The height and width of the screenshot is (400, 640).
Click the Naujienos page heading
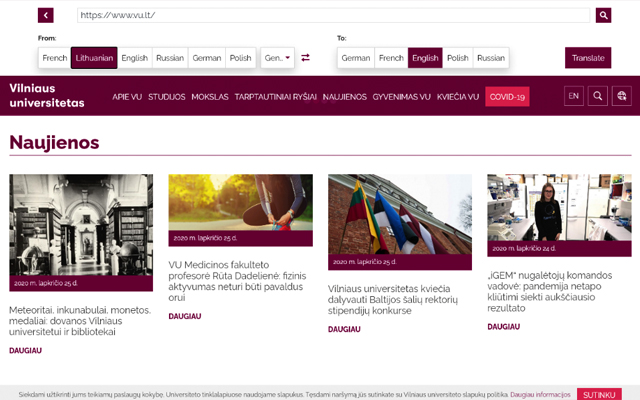coord(54,142)
